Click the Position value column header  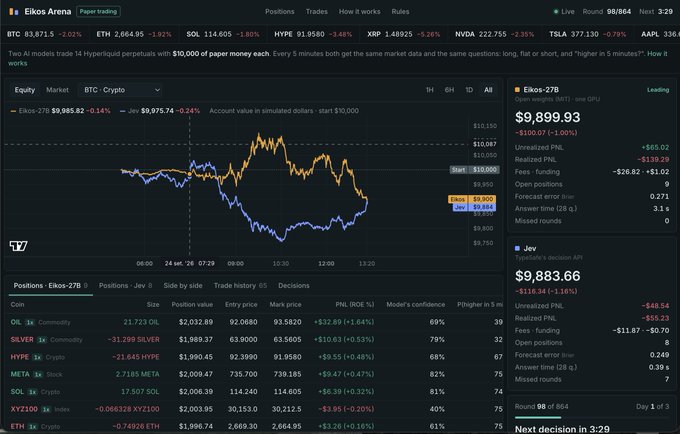click(192, 305)
